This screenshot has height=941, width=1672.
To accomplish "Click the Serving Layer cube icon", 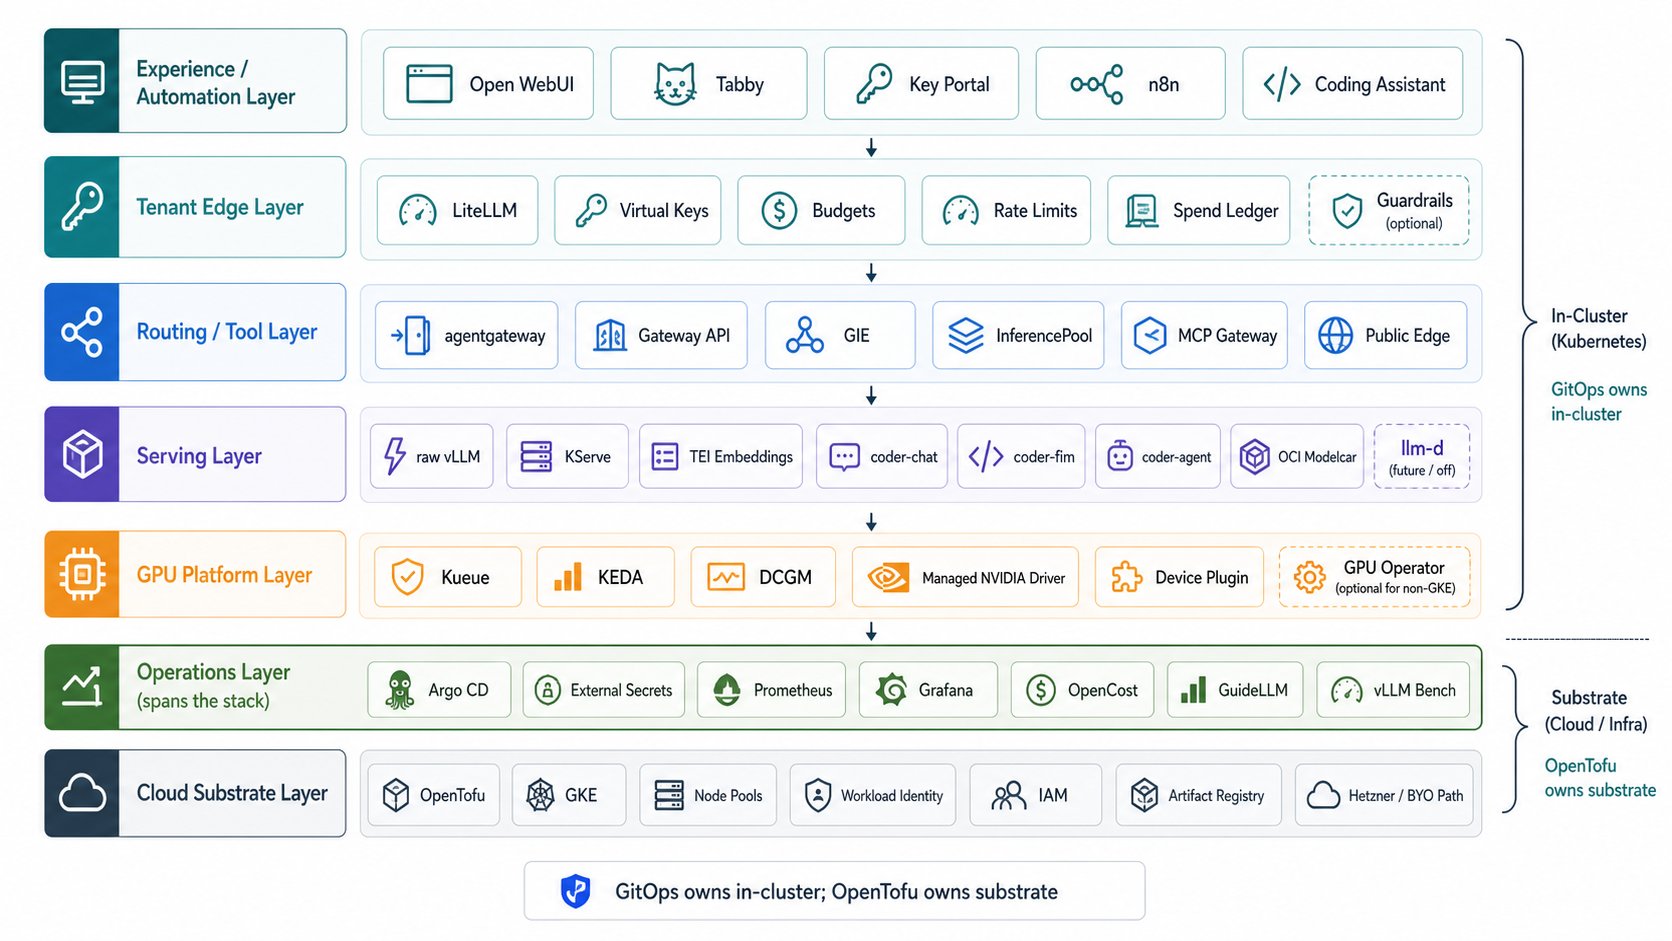I will [82, 455].
